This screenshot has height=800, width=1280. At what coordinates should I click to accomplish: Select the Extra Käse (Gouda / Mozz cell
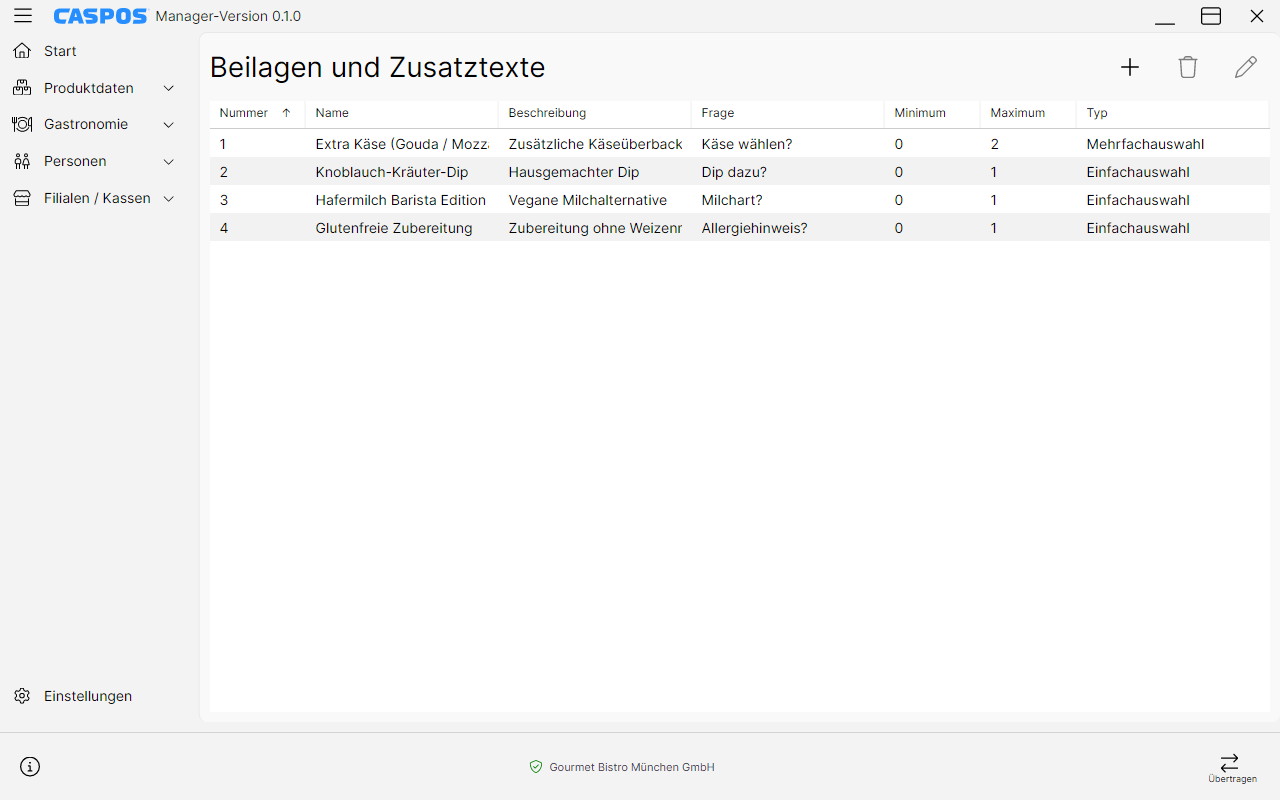pyautogui.click(x=402, y=144)
